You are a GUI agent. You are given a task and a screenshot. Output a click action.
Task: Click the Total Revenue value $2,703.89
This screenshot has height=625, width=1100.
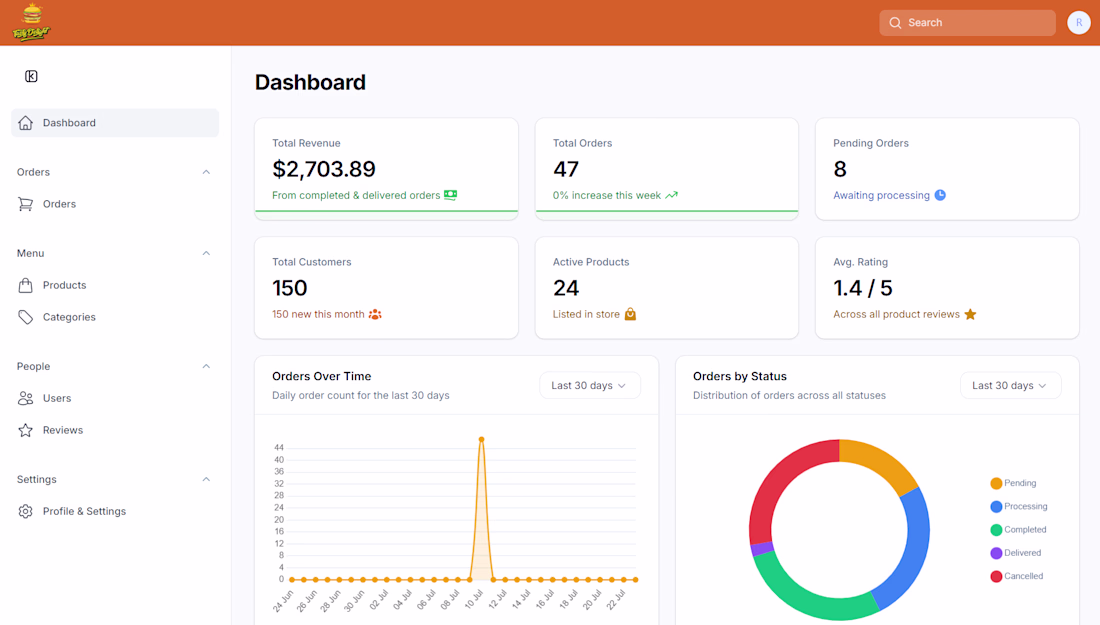[323, 169]
